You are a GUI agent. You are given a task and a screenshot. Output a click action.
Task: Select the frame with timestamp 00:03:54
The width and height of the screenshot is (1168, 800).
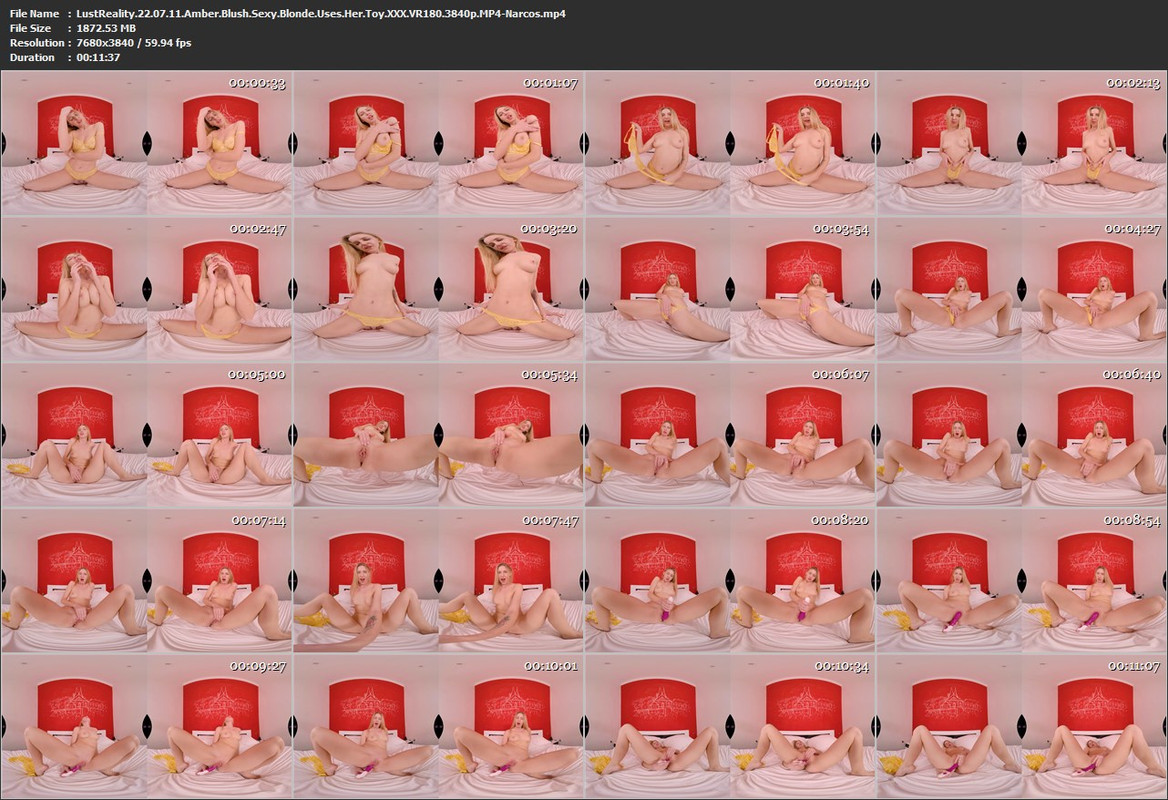(730, 290)
